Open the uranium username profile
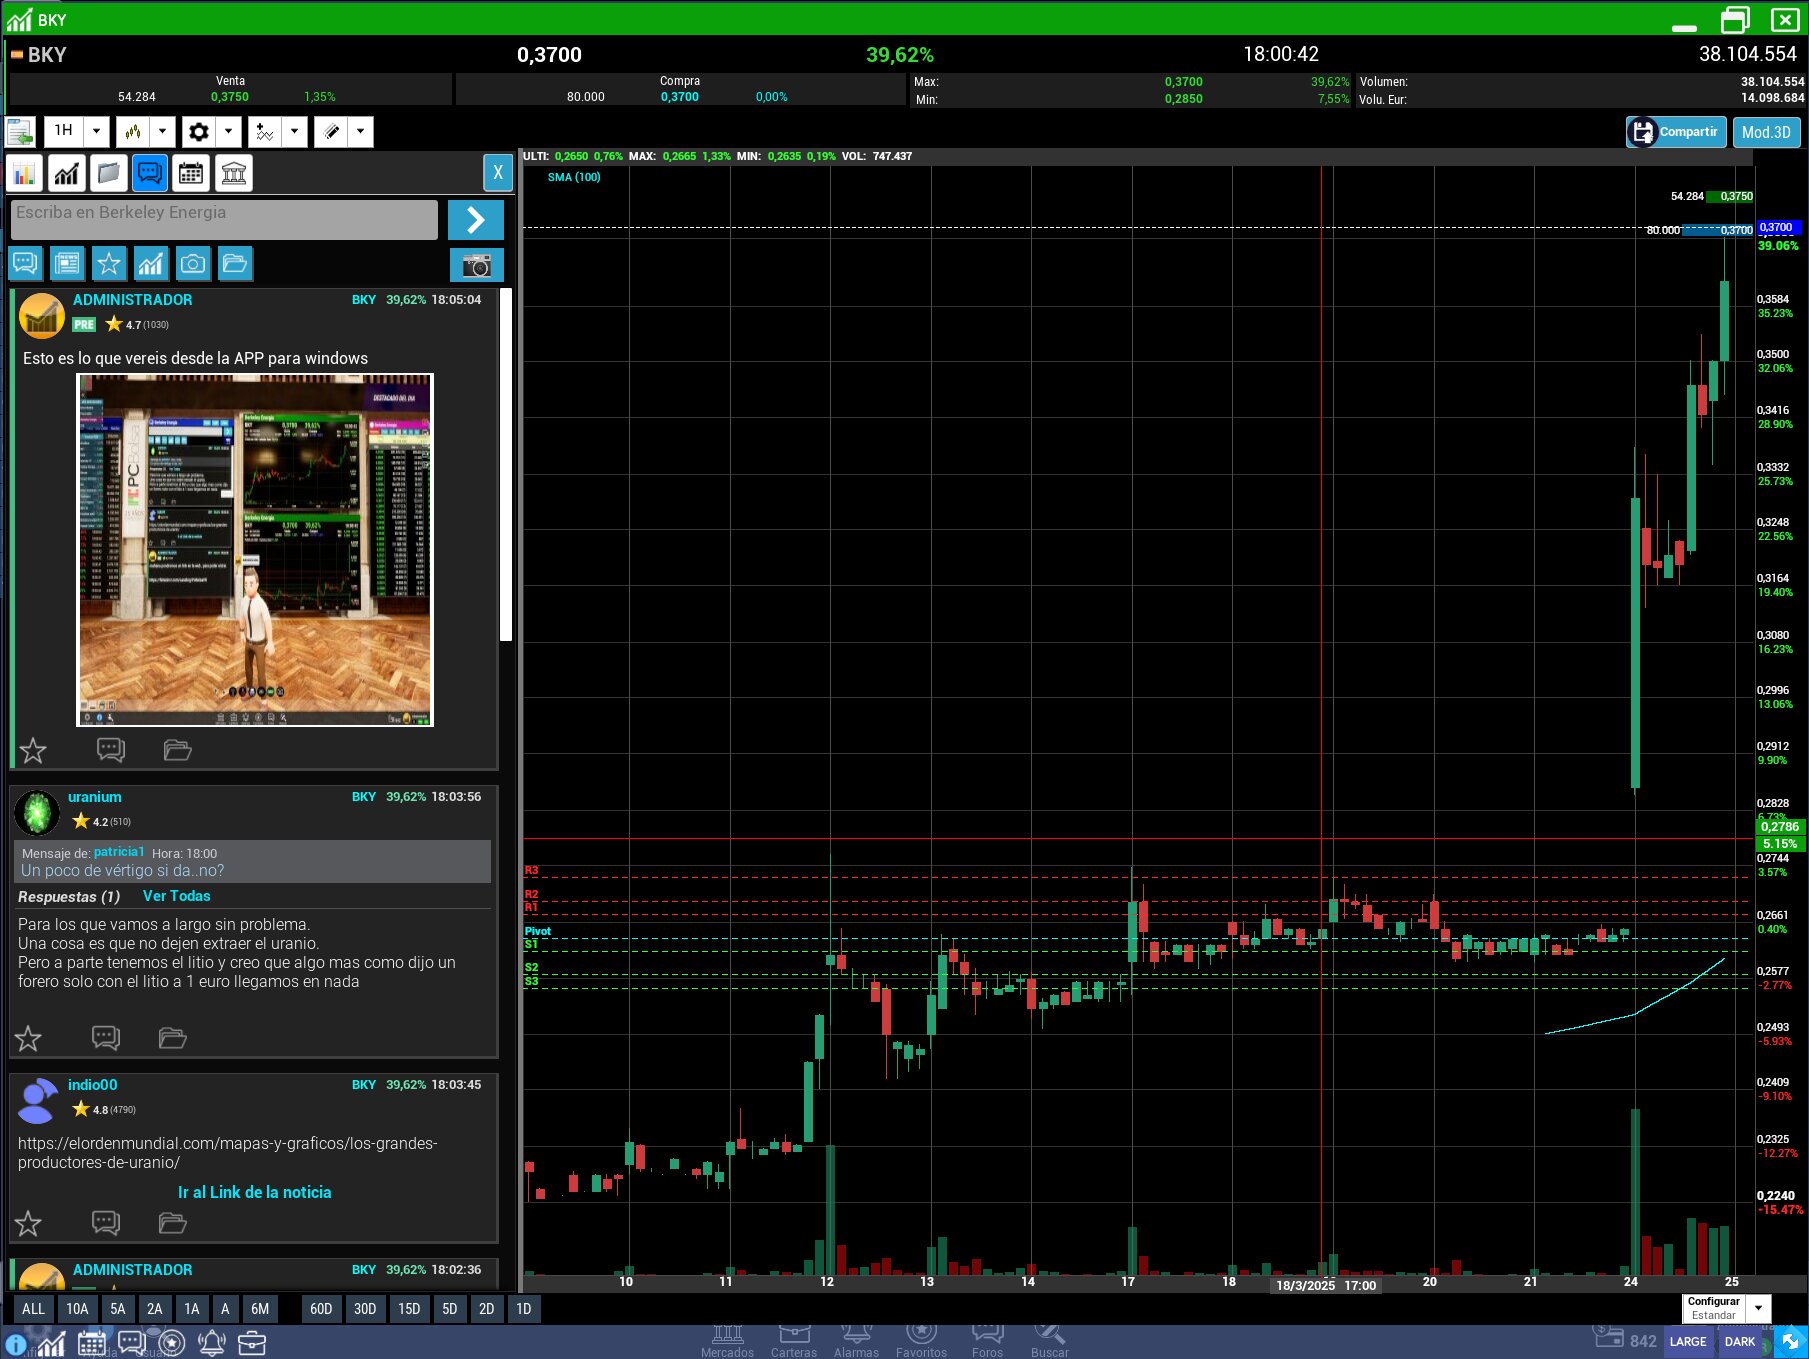The height and width of the screenshot is (1359, 1809). [x=95, y=797]
